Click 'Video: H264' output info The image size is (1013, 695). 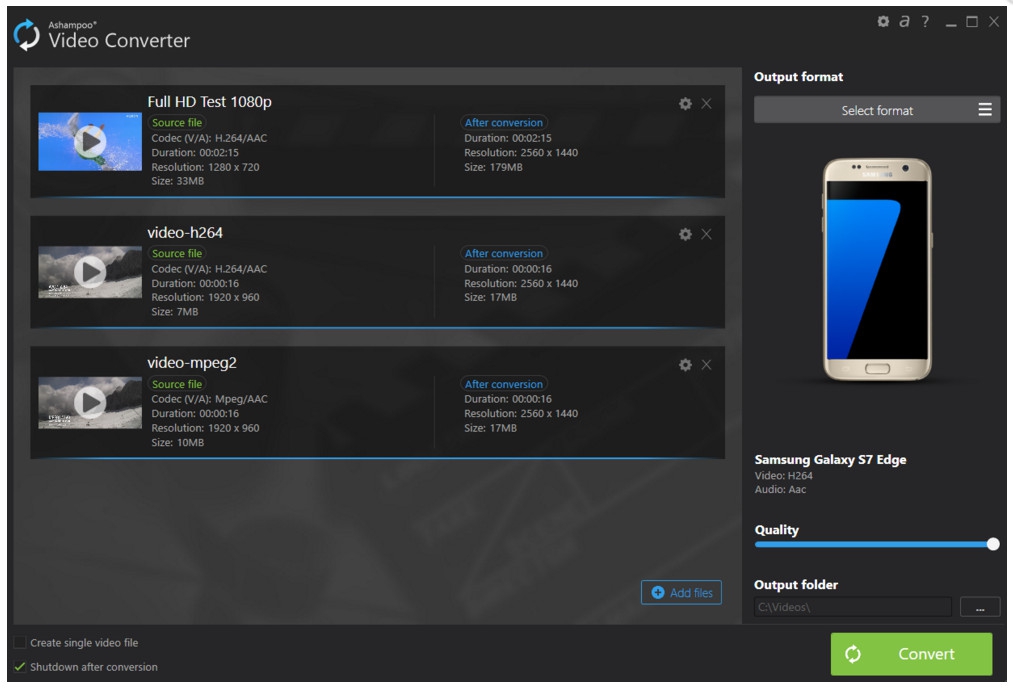click(x=784, y=475)
